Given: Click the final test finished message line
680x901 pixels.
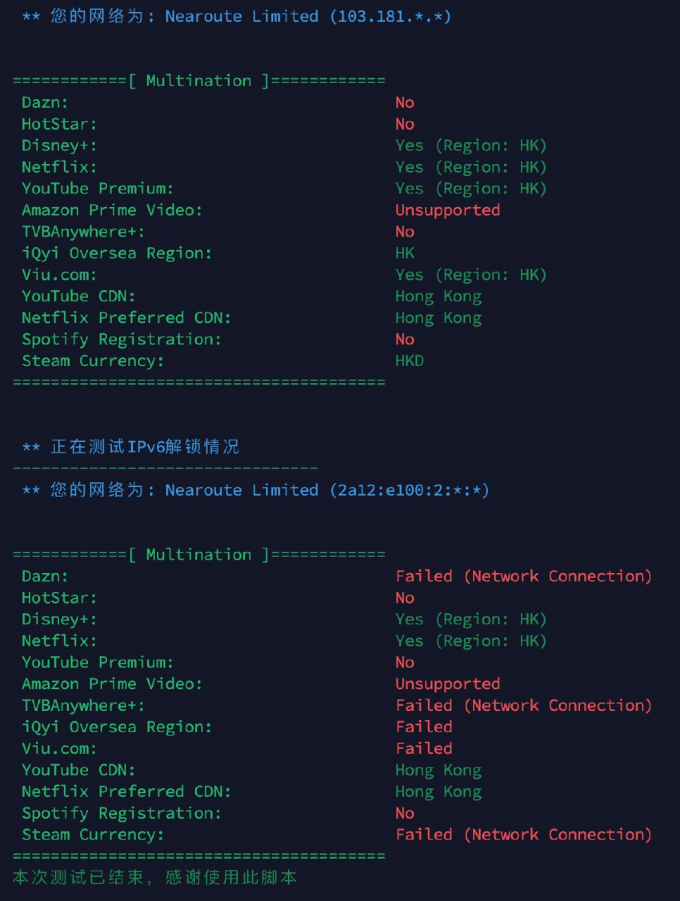Looking at the screenshot, I should [155, 877].
